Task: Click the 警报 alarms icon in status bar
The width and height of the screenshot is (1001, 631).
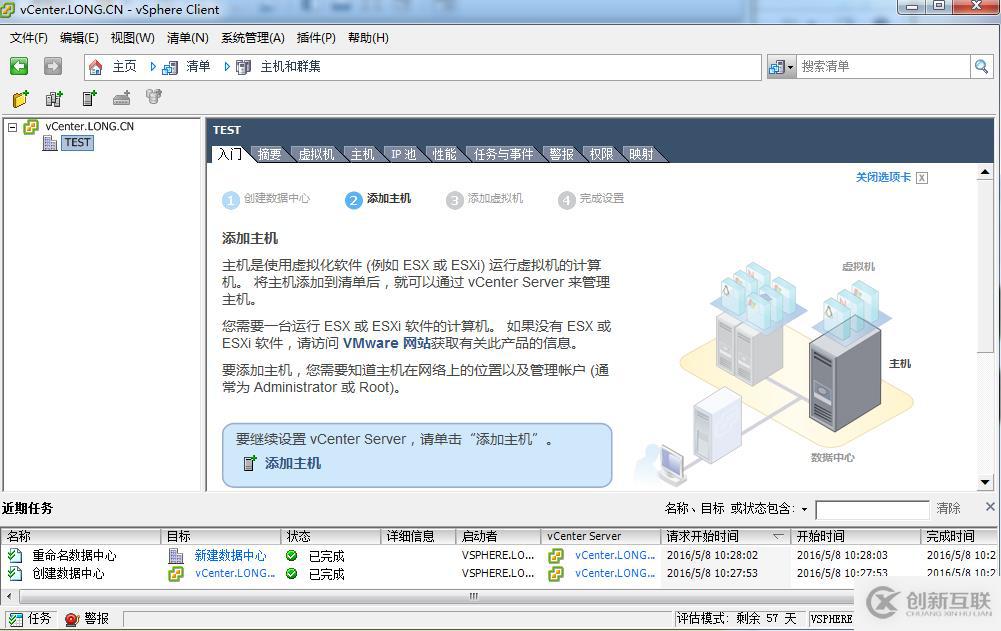Action: [x=72, y=619]
